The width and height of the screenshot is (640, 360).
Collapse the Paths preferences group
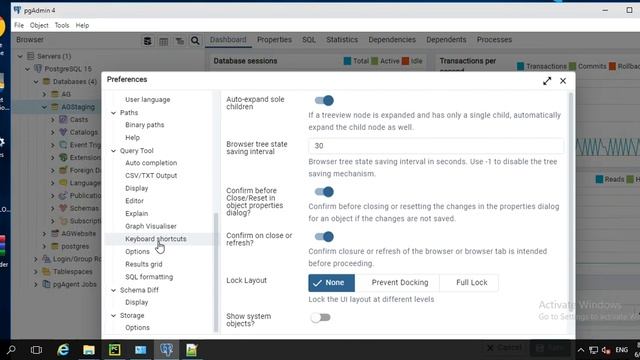click(x=113, y=113)
